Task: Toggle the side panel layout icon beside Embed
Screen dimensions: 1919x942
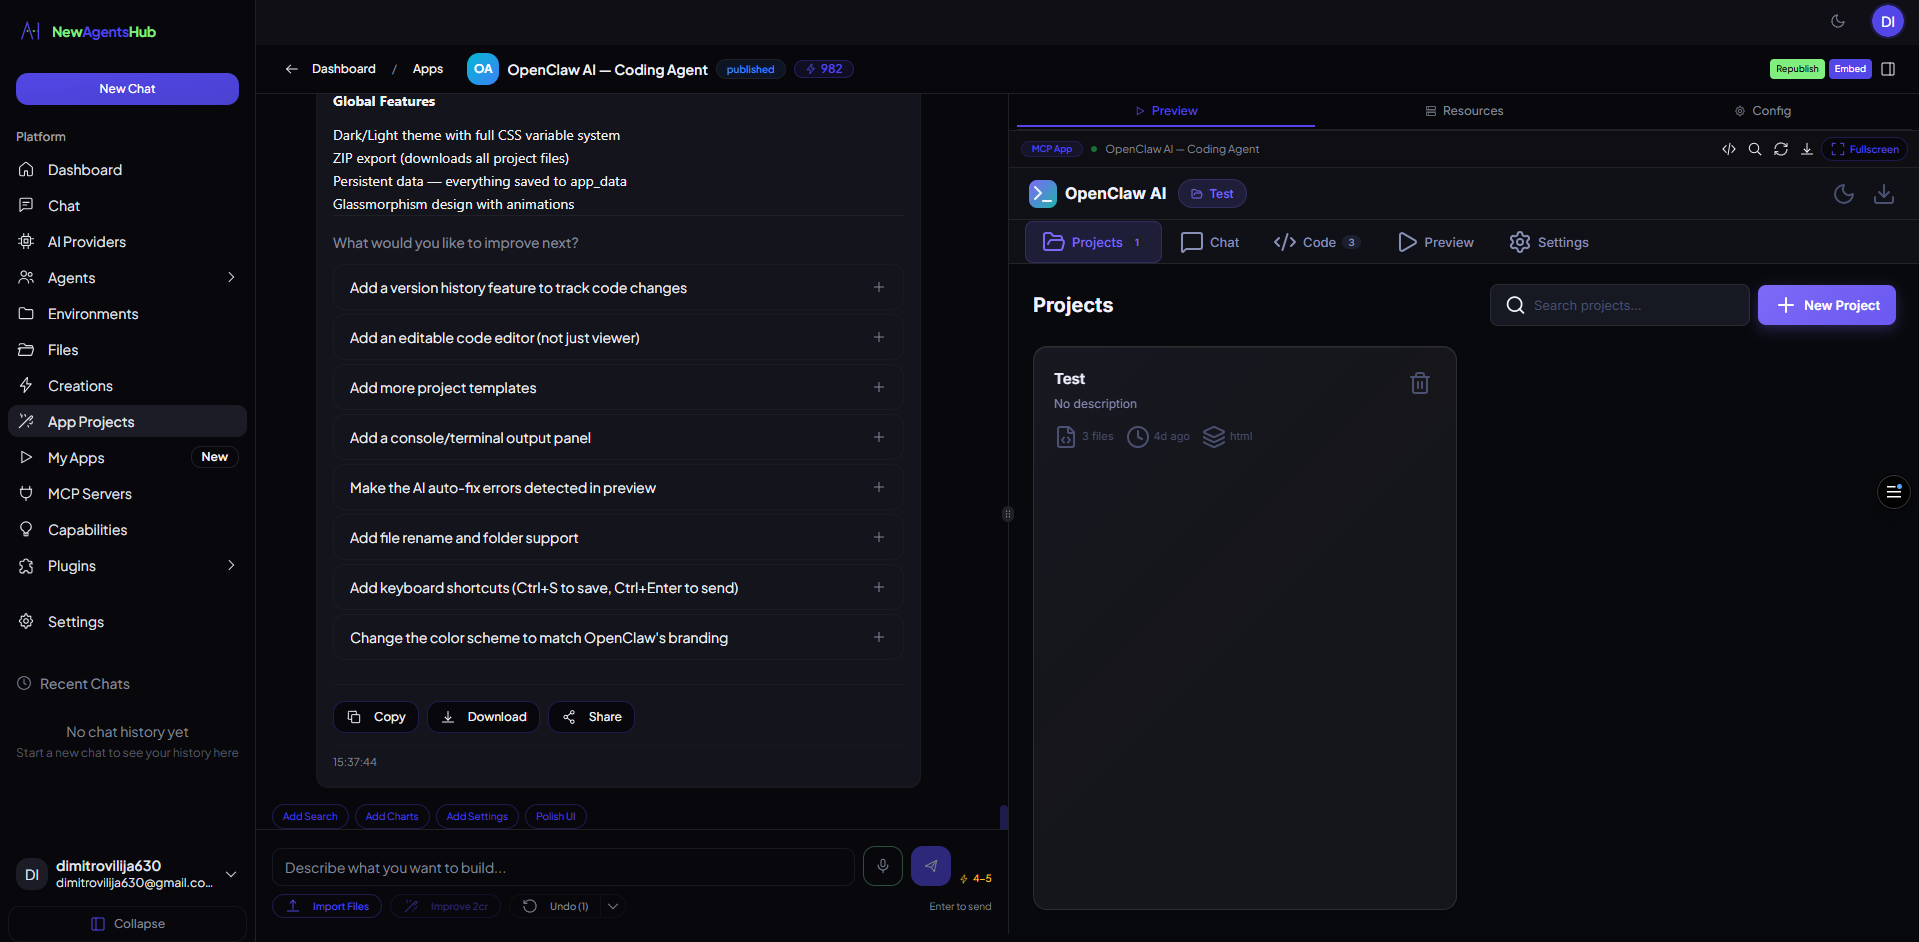Action: [x=1888, y=69]
